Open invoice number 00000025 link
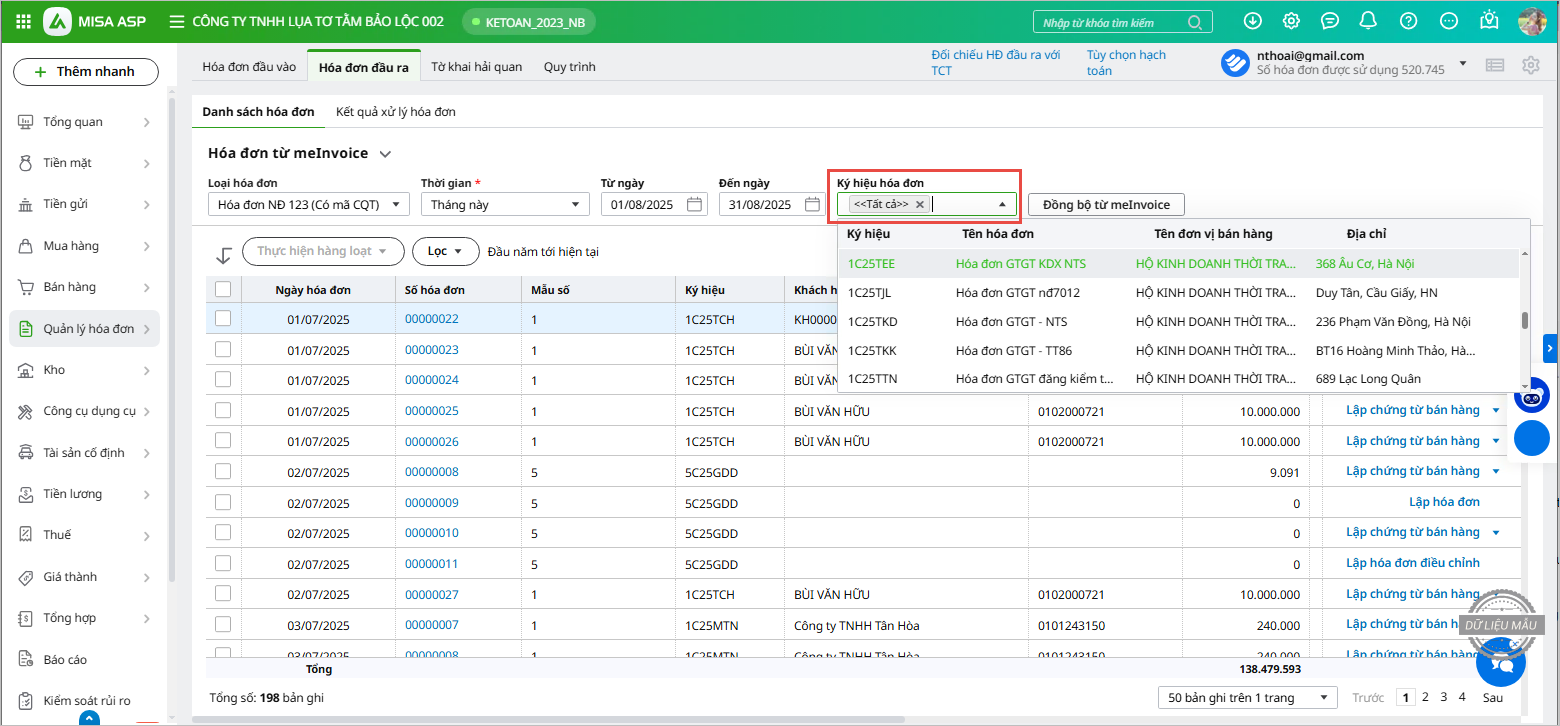The width and height of the screenshot is (1560, 726). click(x=431, y=411)
